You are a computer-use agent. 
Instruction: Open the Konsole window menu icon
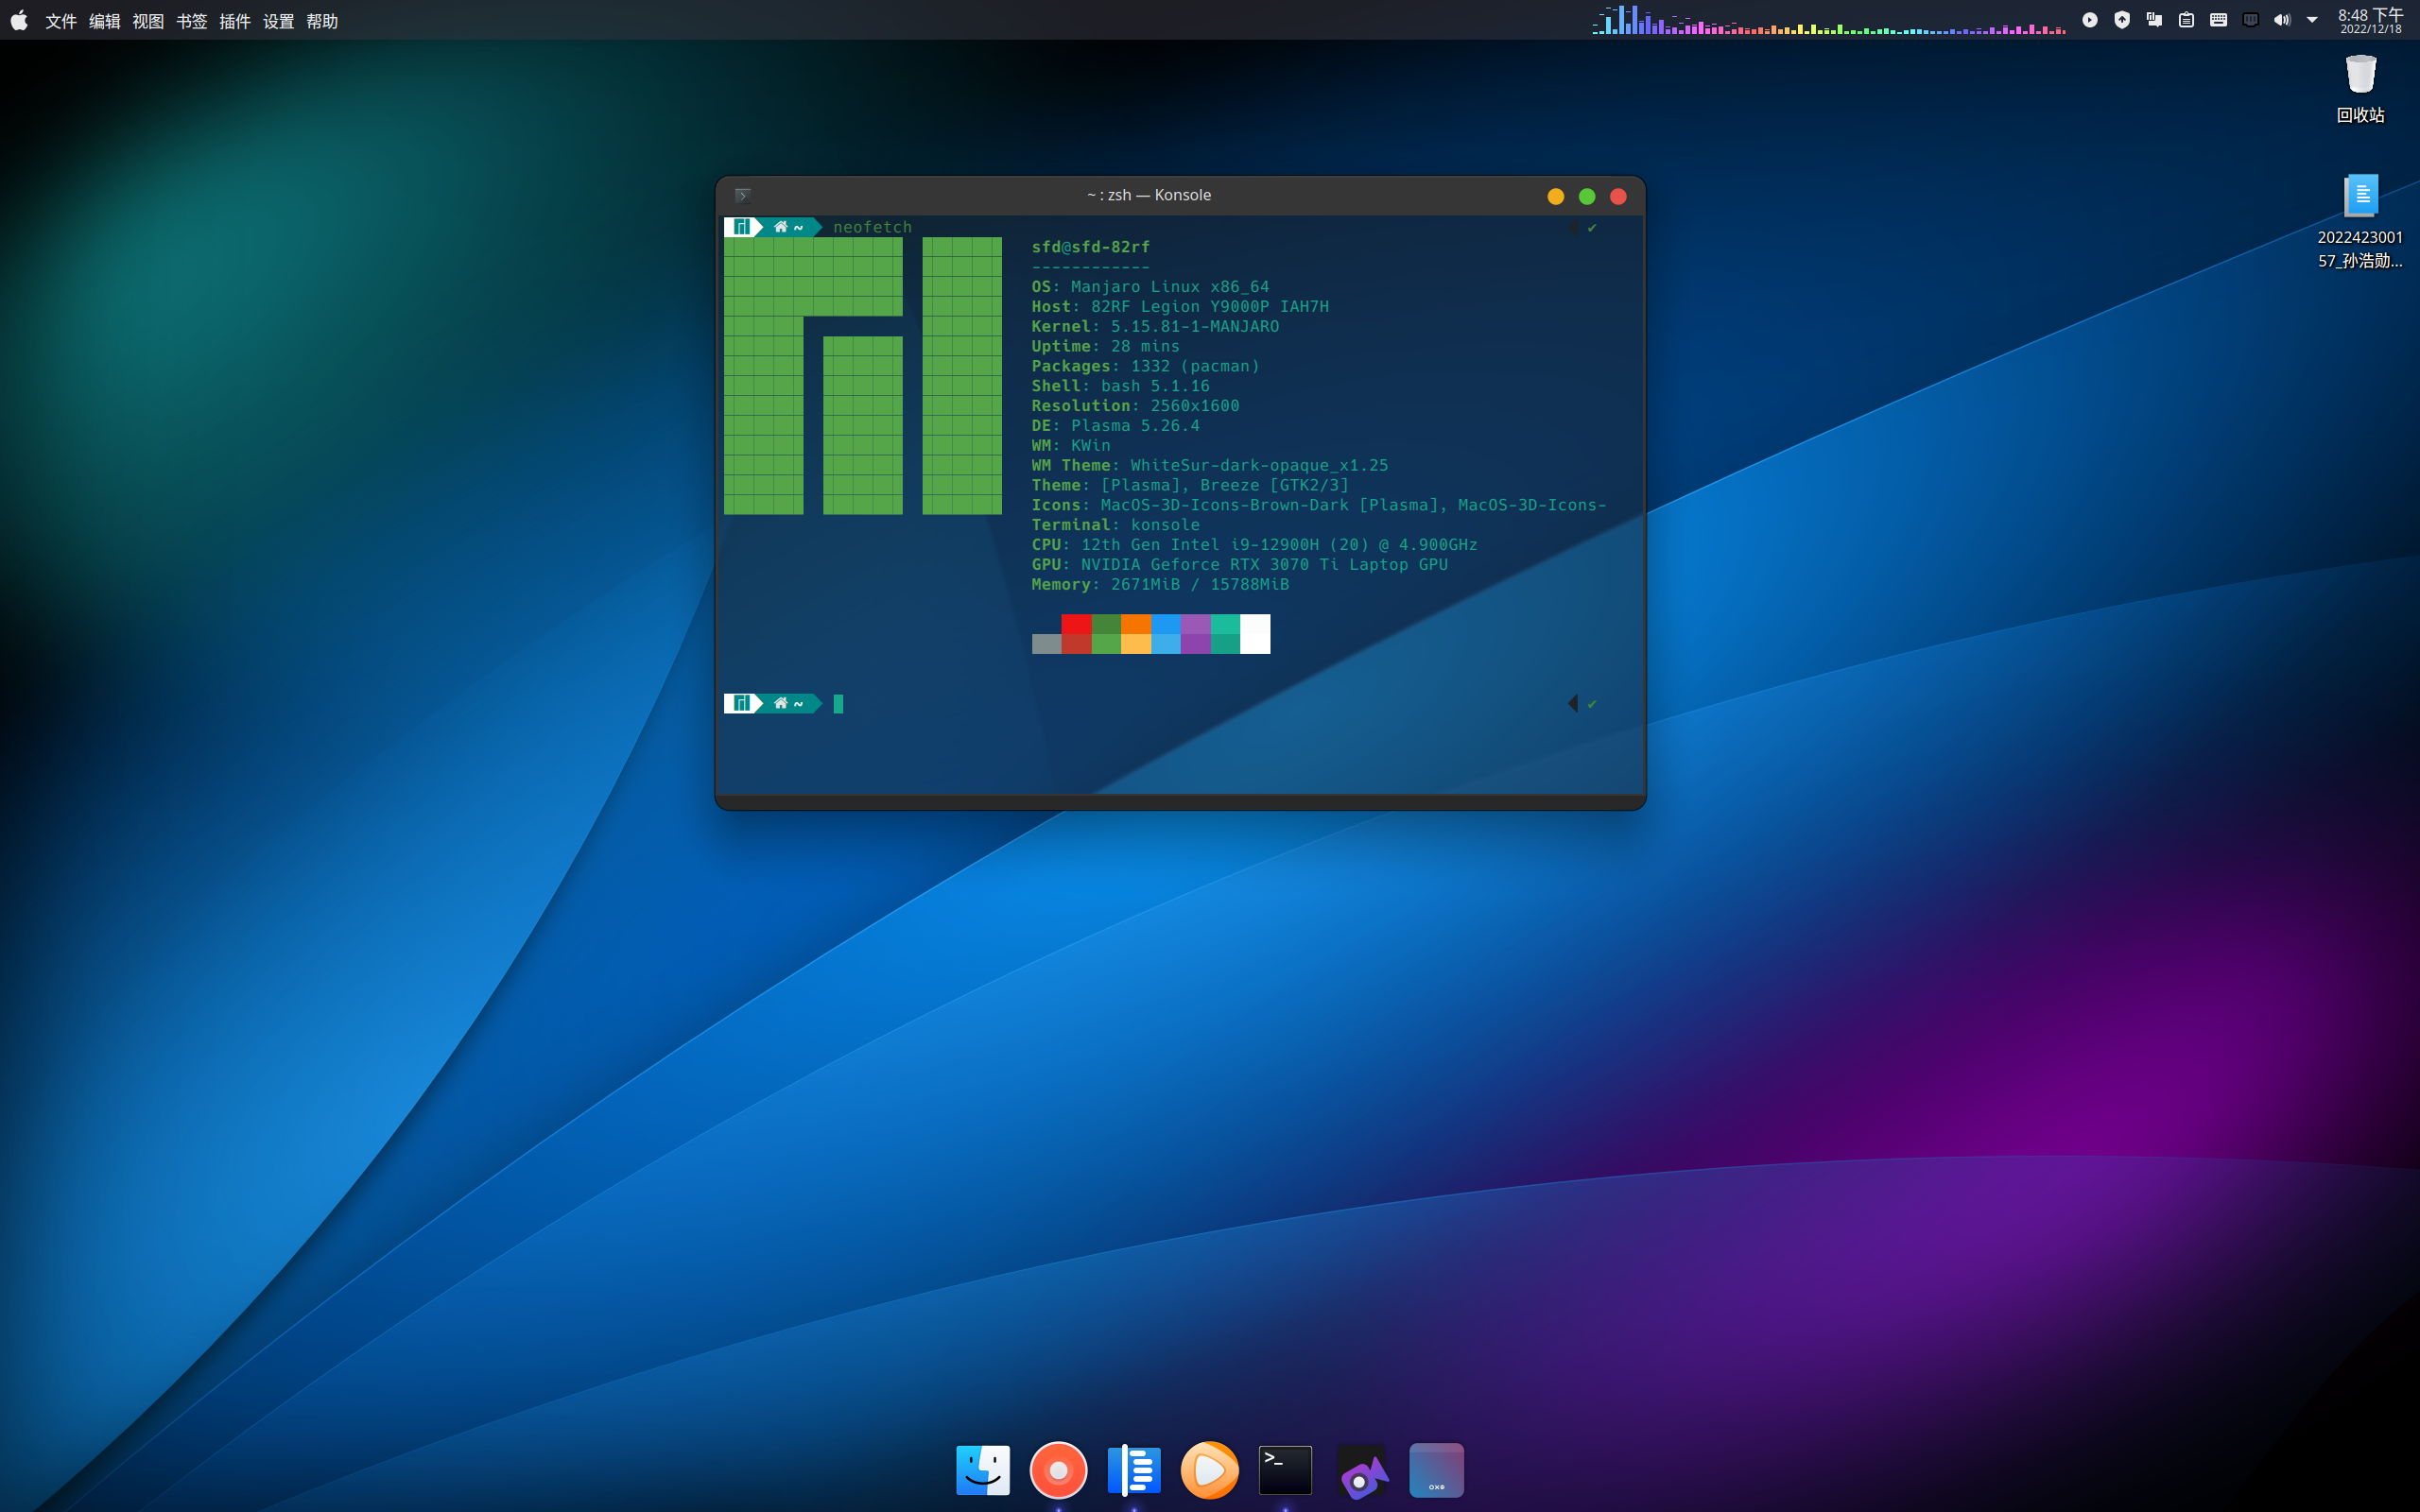point(742,195)
